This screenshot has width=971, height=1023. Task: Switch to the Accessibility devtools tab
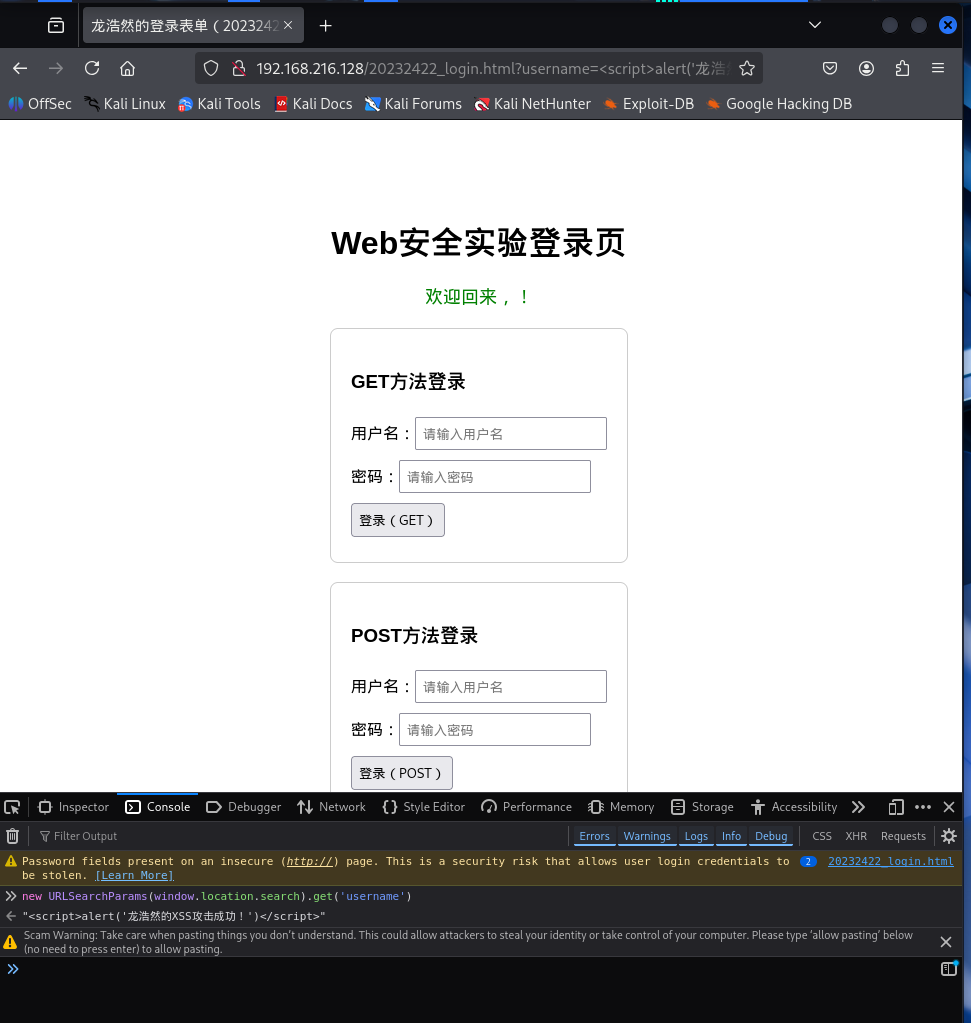point(794,807)
